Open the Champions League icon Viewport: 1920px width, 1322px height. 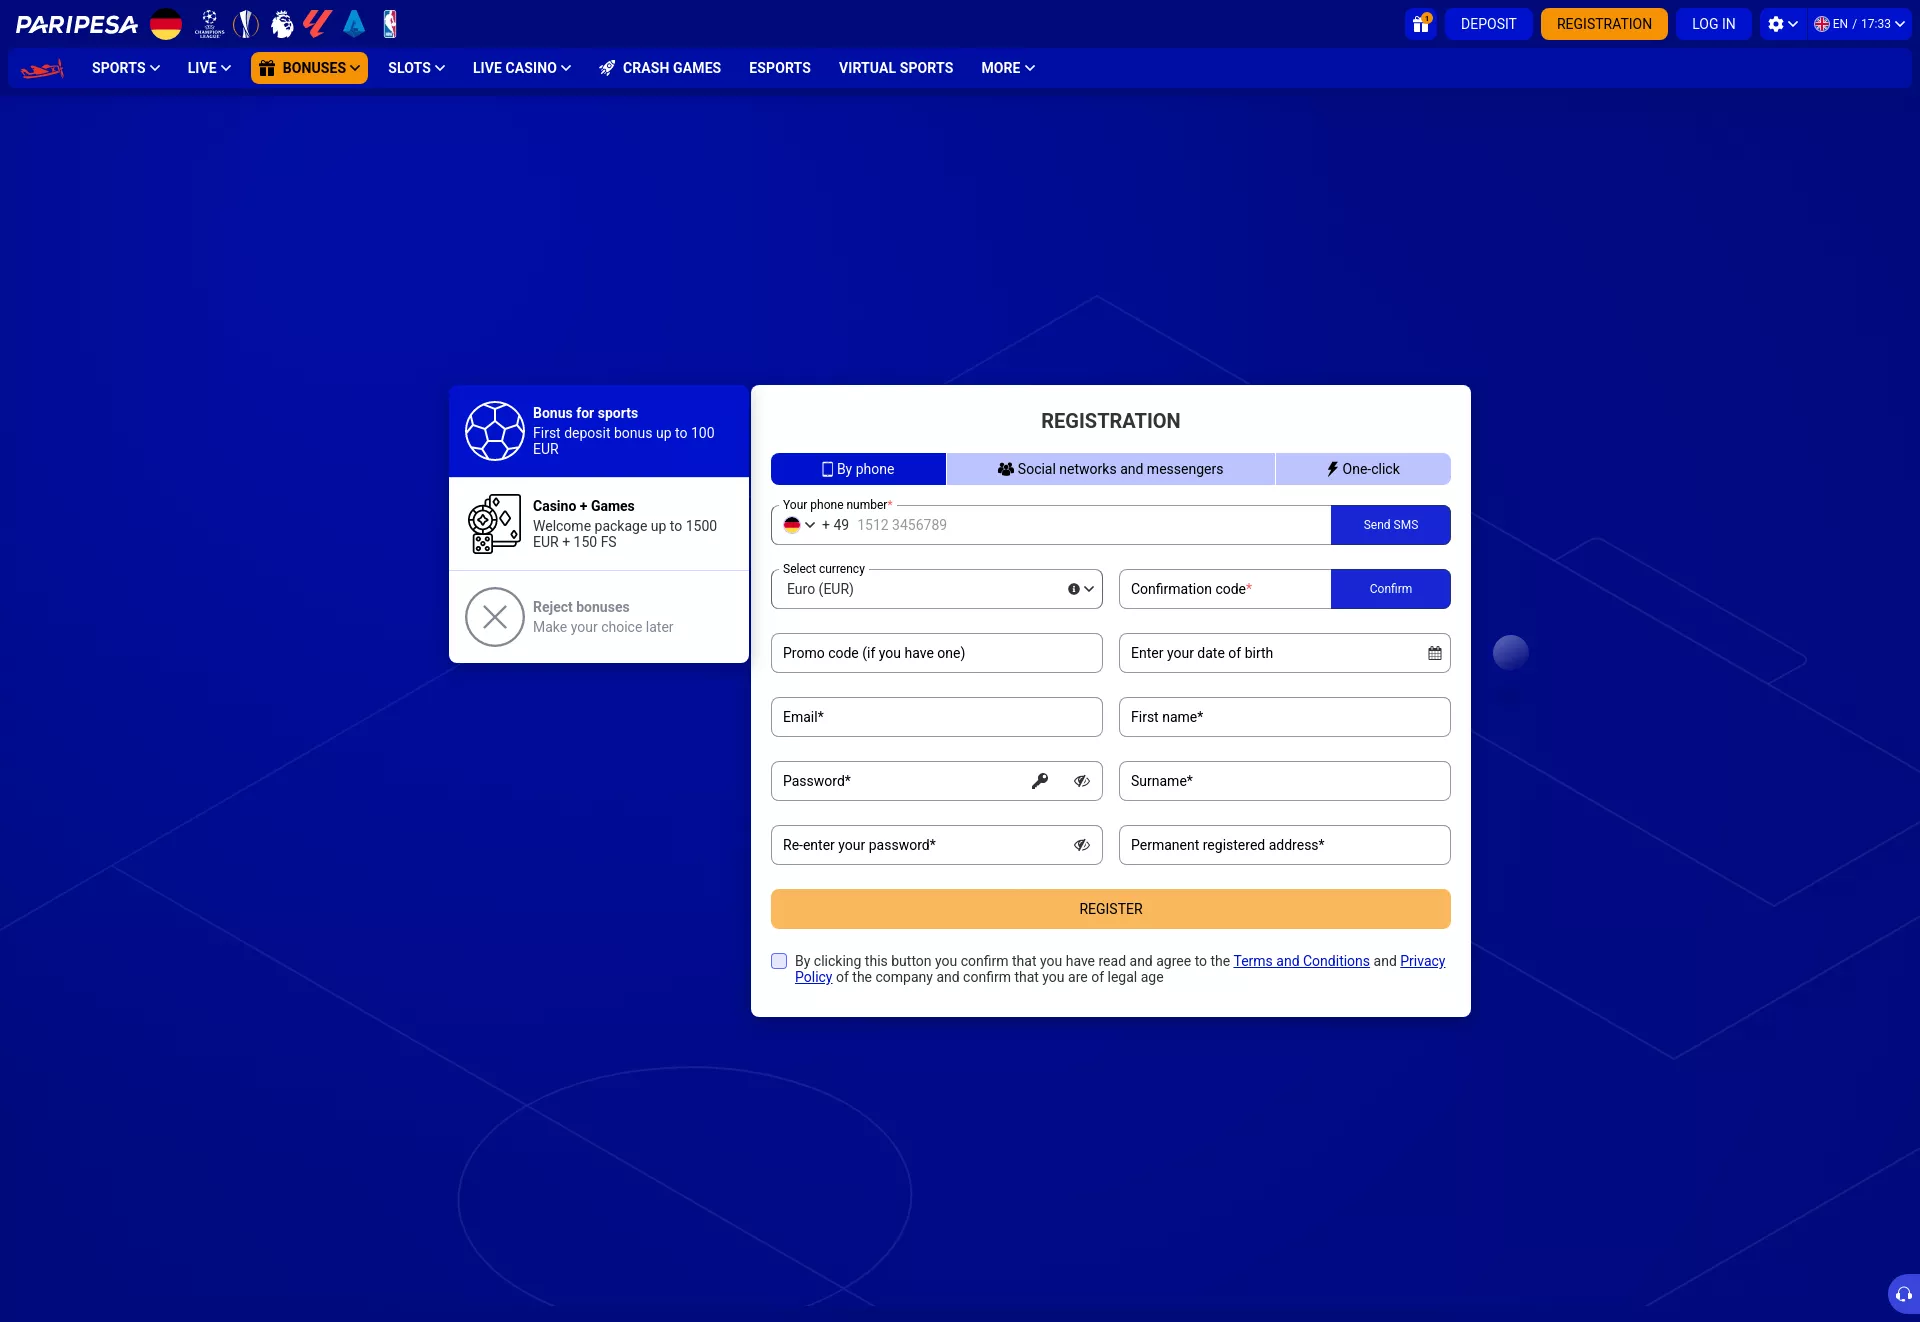[209, 24]
